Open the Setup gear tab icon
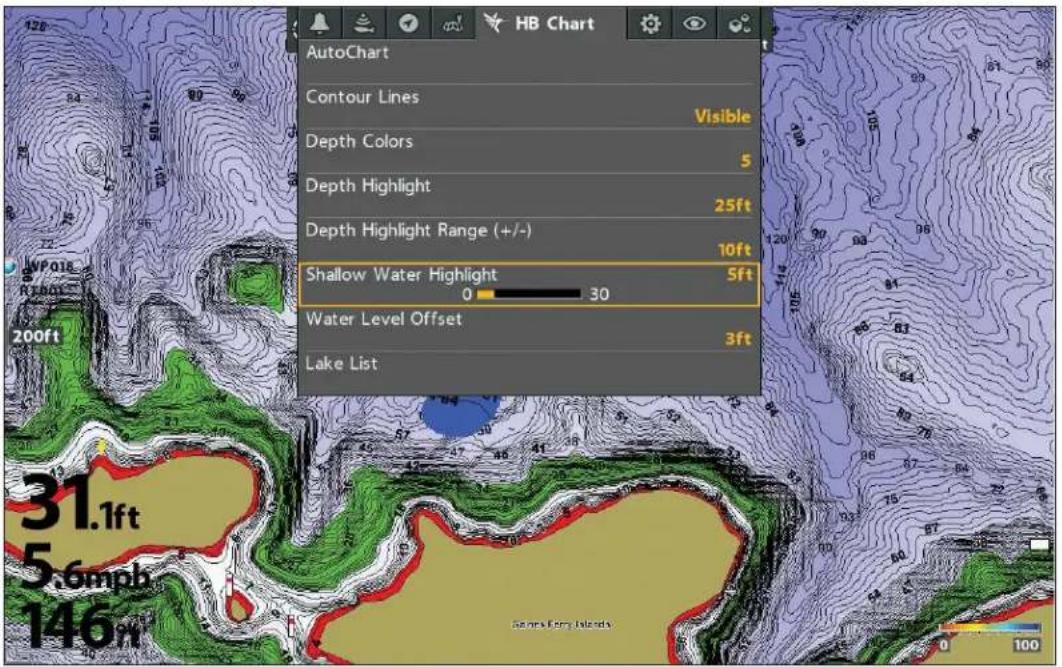This screenshot has width=1062, height=667. pyautogui.click(x=650, y=24)
